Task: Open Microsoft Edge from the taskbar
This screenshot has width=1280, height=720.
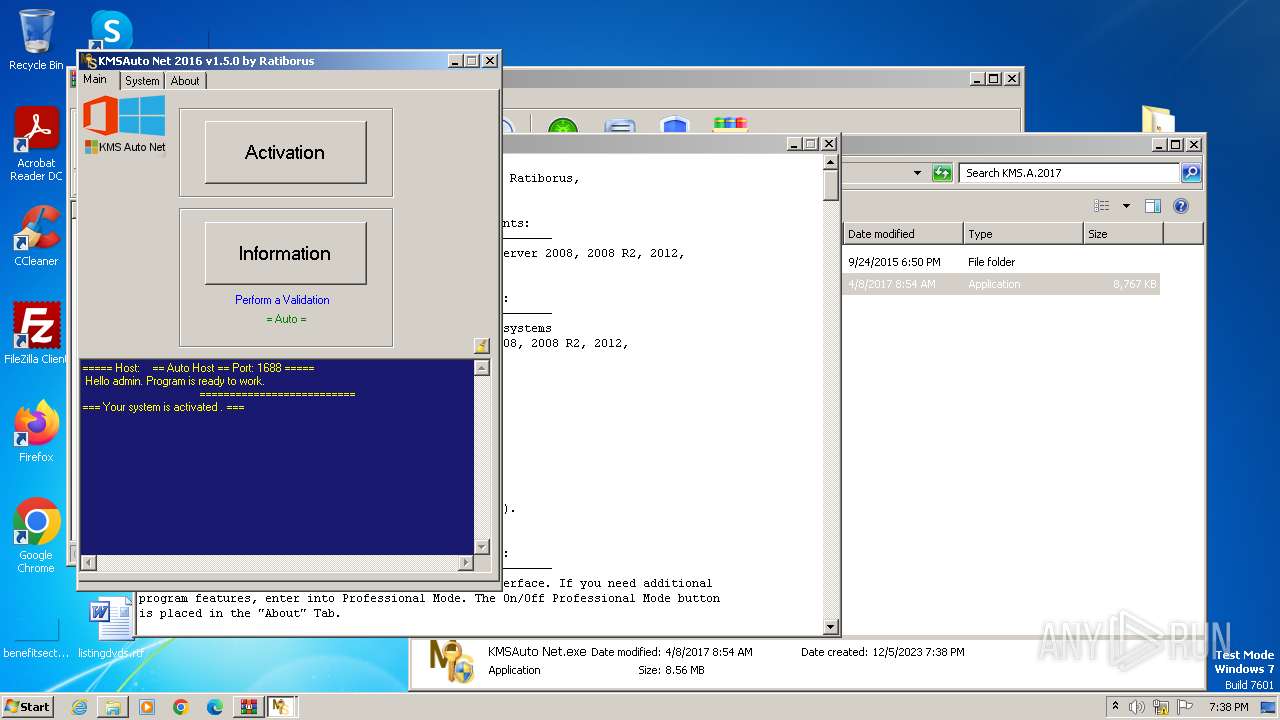Action: [215, 707]
